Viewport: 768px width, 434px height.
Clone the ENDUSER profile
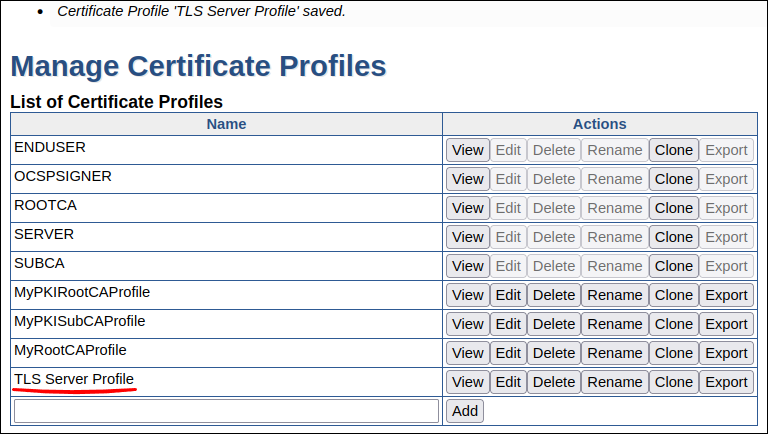point(673,150)
